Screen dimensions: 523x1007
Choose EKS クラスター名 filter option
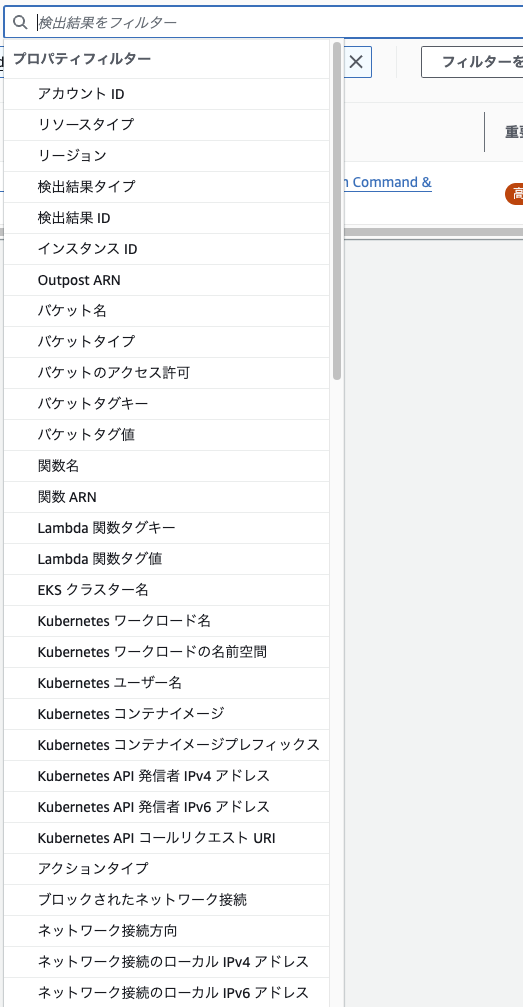pos(166,590)
